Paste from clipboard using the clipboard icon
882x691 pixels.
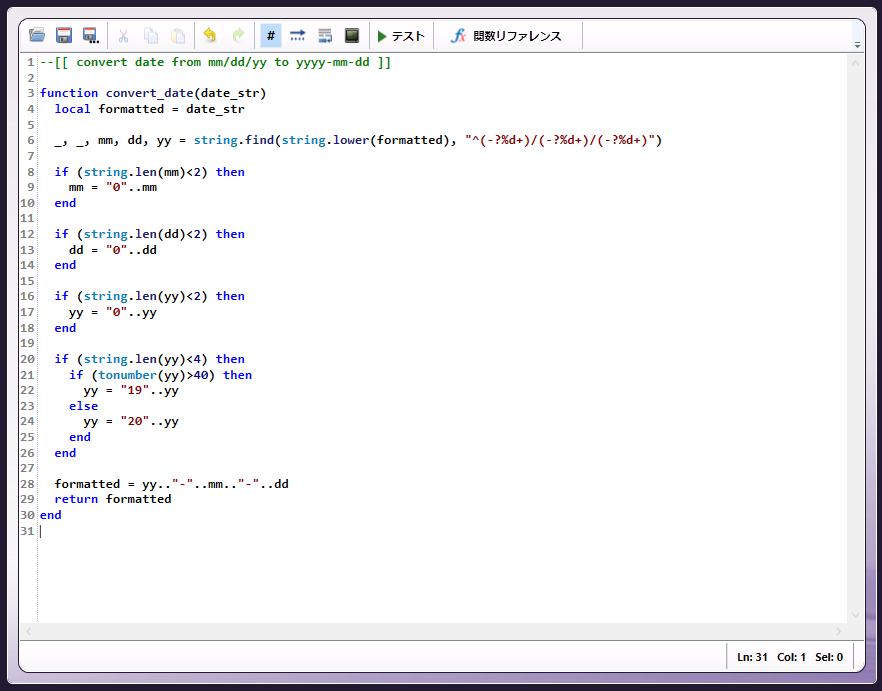click(178, 35)
